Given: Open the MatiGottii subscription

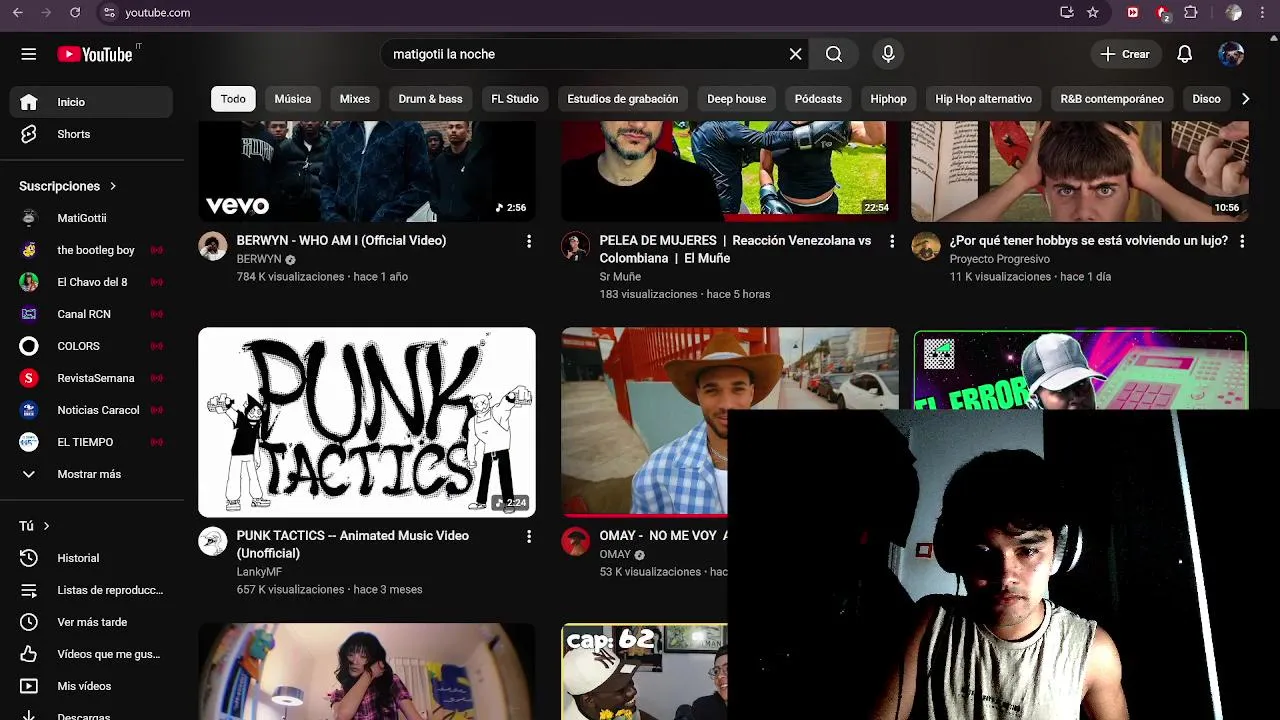Looking at the screenshot, I should (91, 218).
